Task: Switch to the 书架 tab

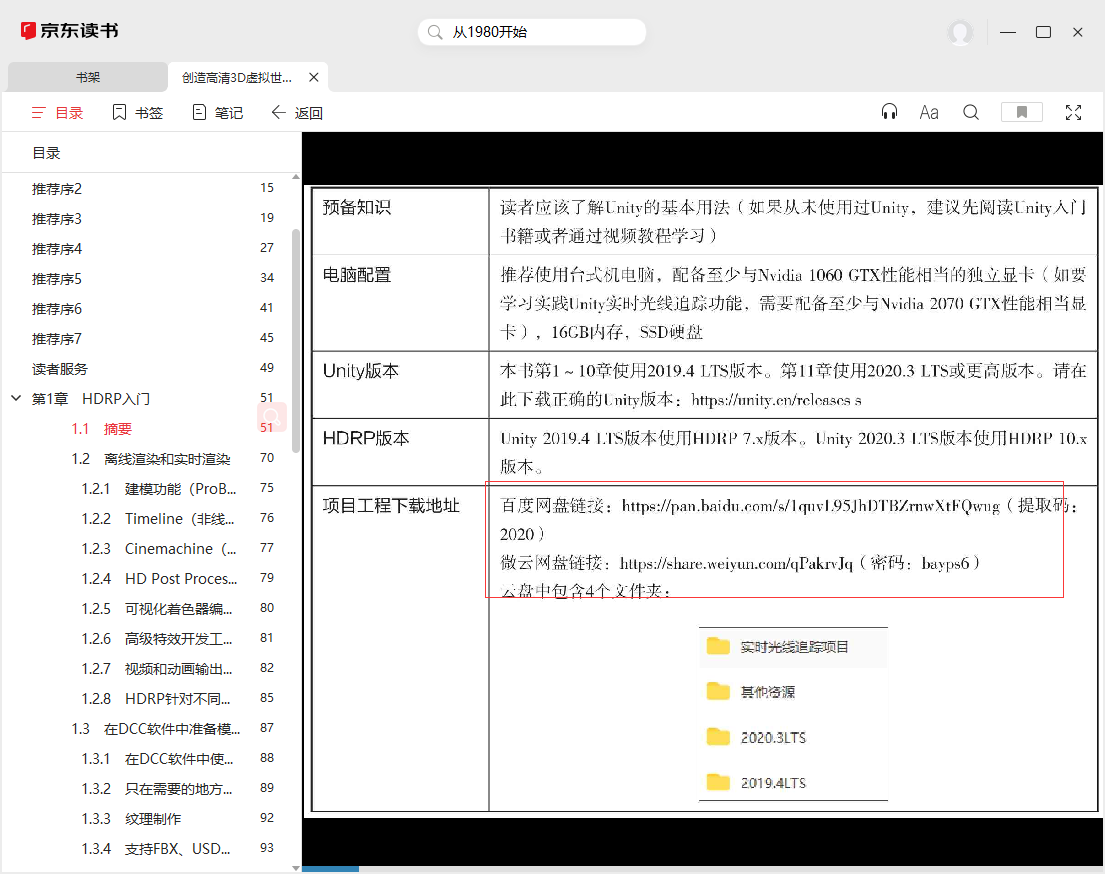Action: point(88,78)
